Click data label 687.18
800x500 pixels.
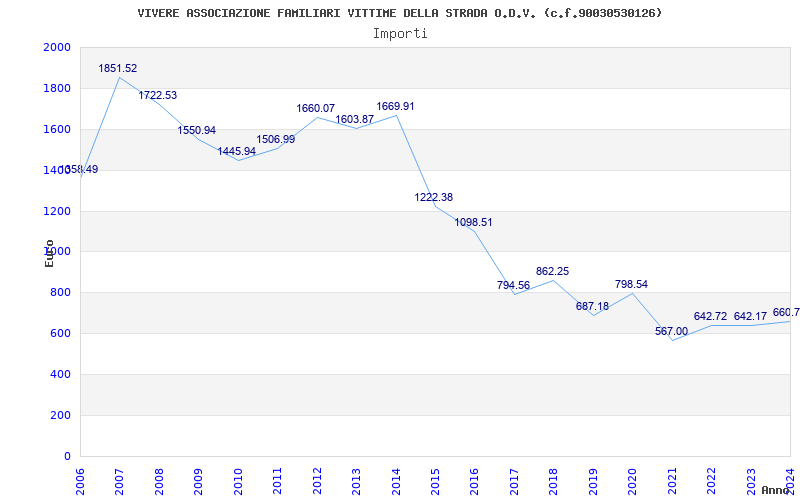592,307
